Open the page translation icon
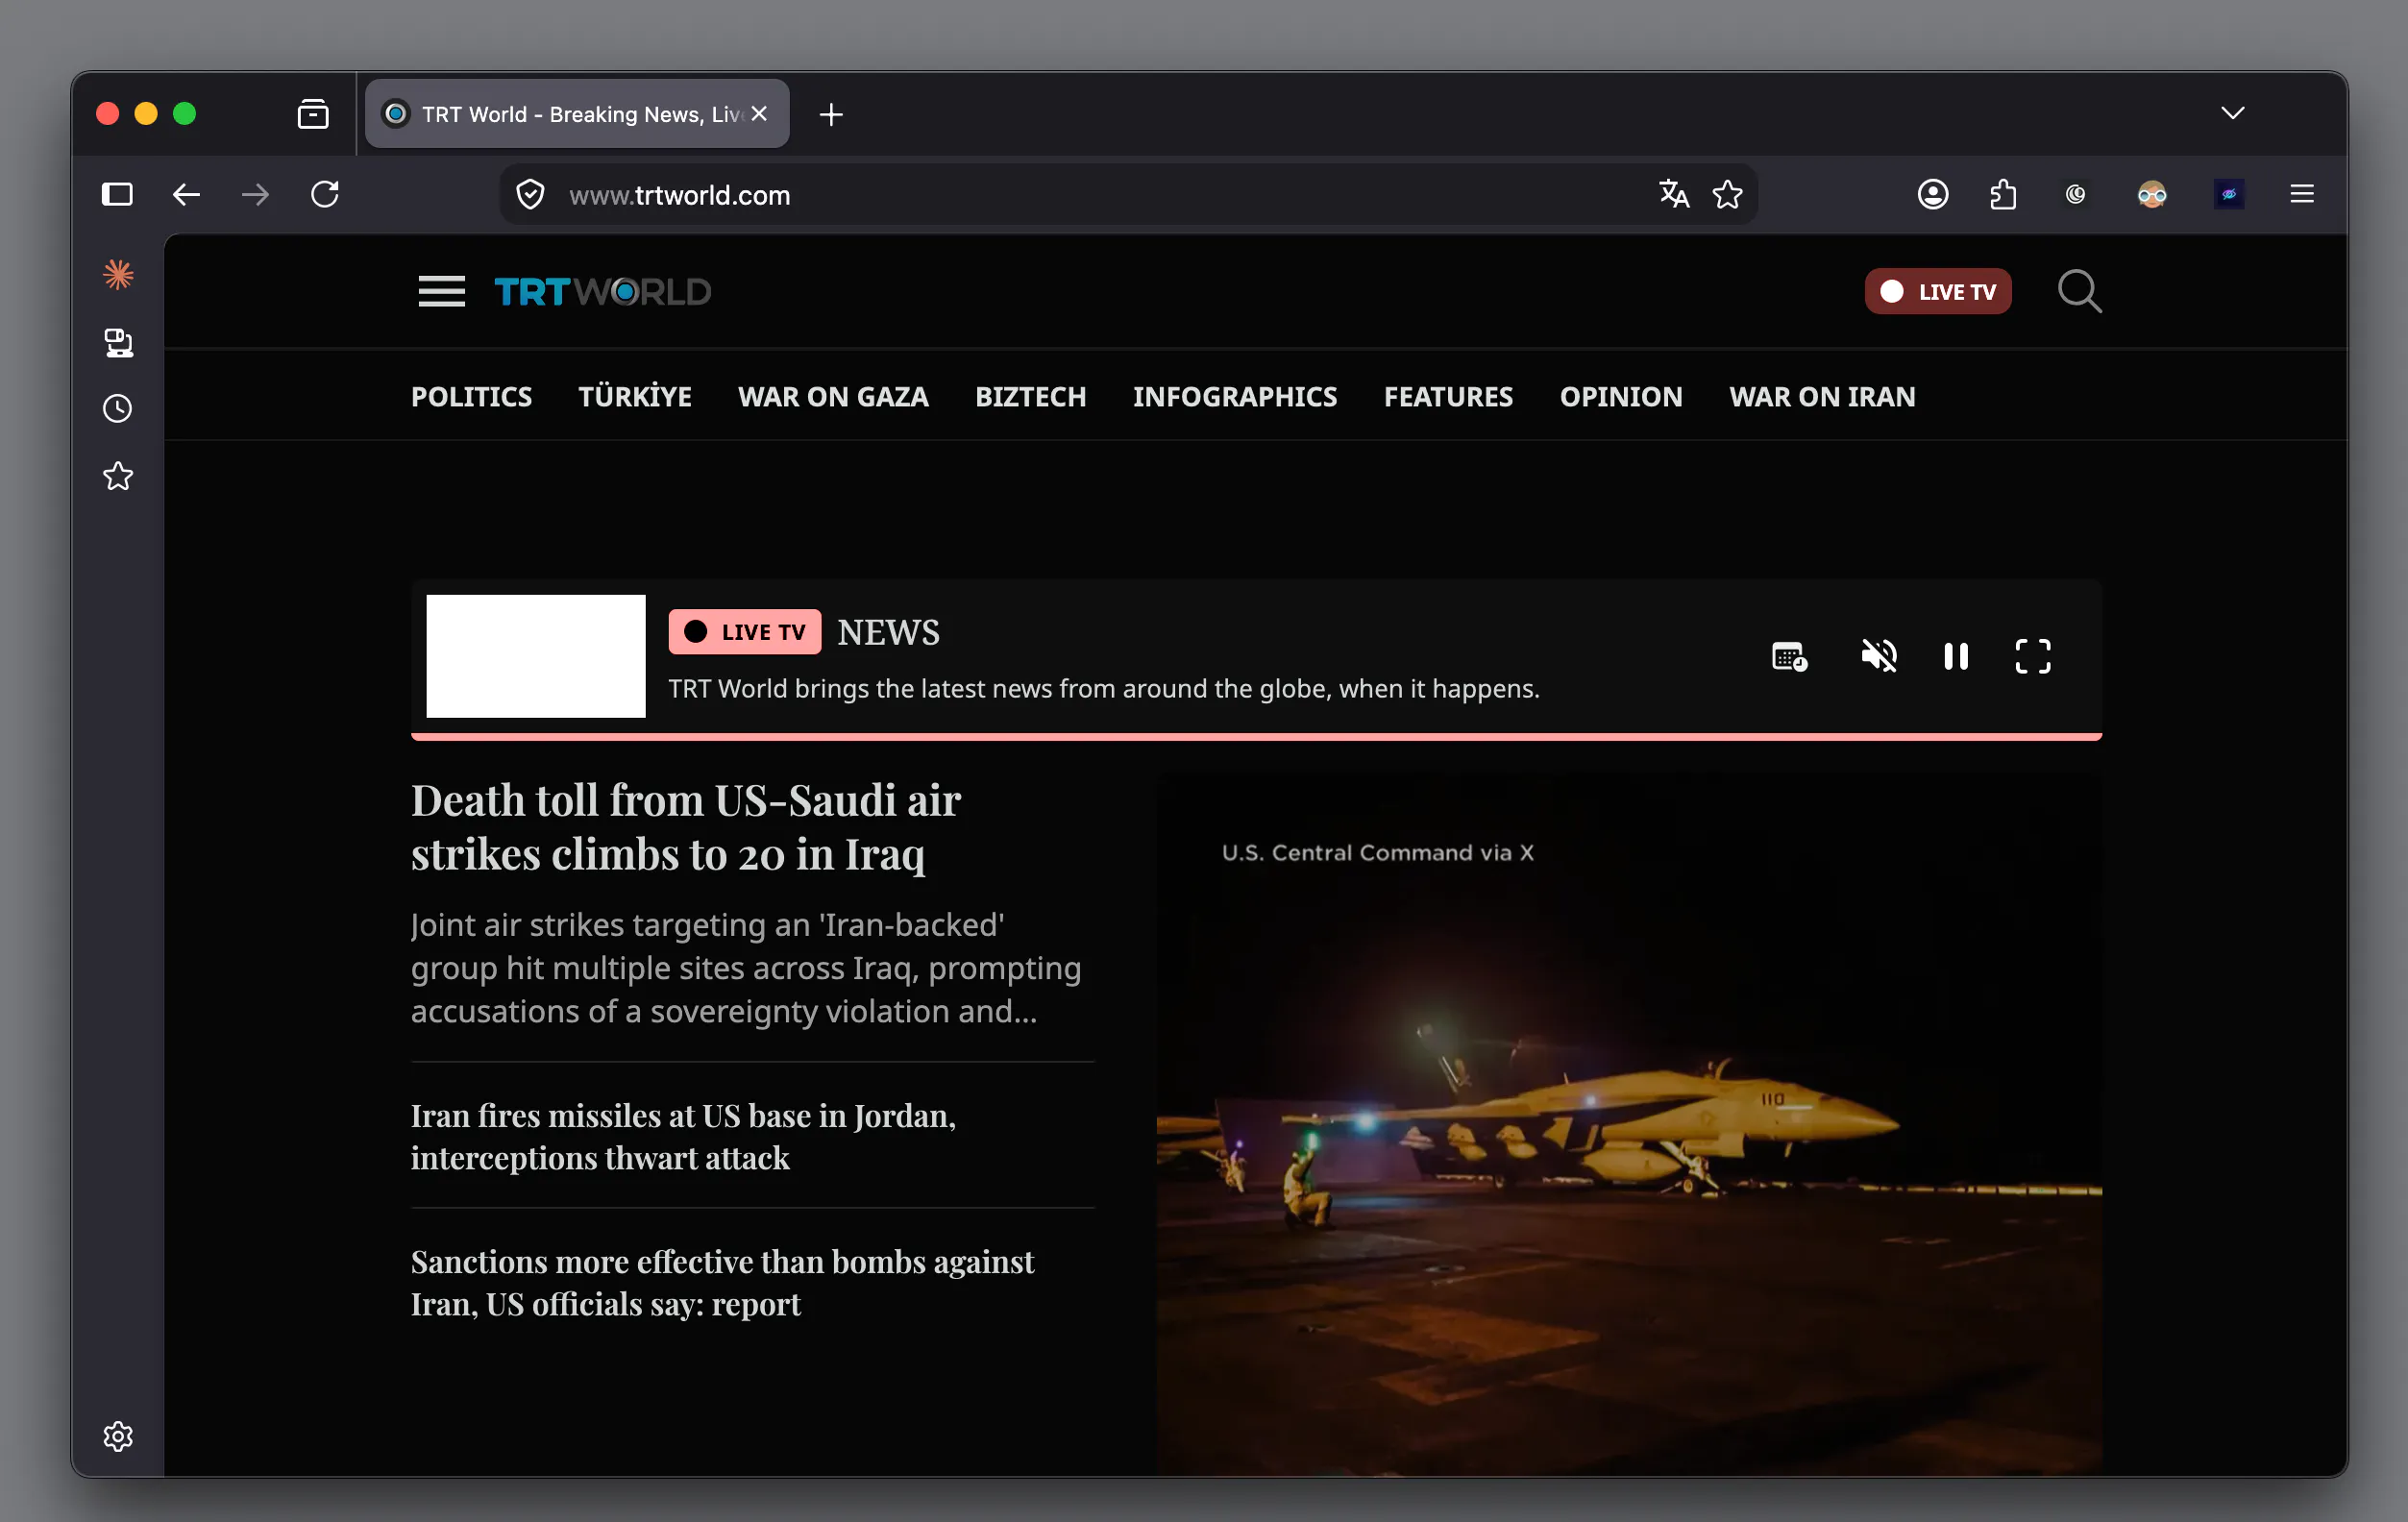The width and height of the screenshot is (2408, 1522). (1673, 194)
